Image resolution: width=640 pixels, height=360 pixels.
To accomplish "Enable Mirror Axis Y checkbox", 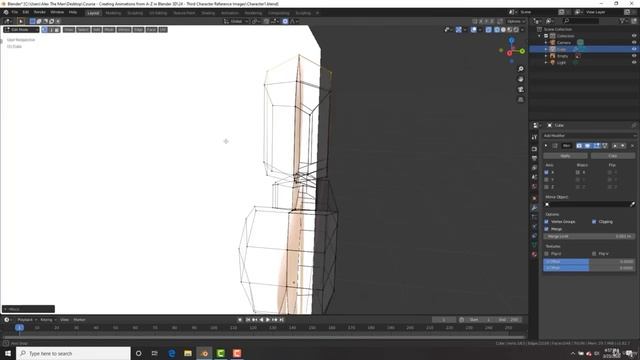I will [x=547, y=180].
